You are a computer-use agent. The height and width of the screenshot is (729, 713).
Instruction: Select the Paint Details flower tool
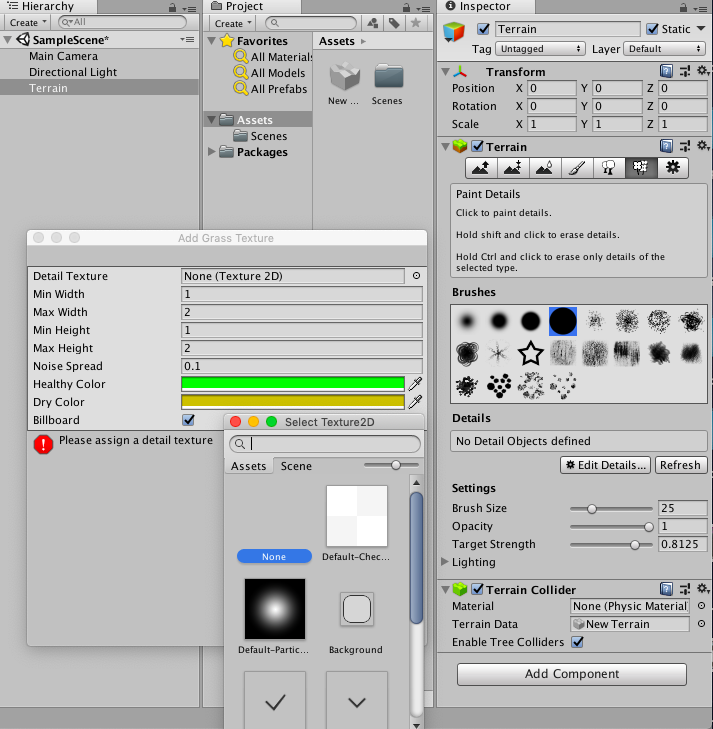coord(641,168)
